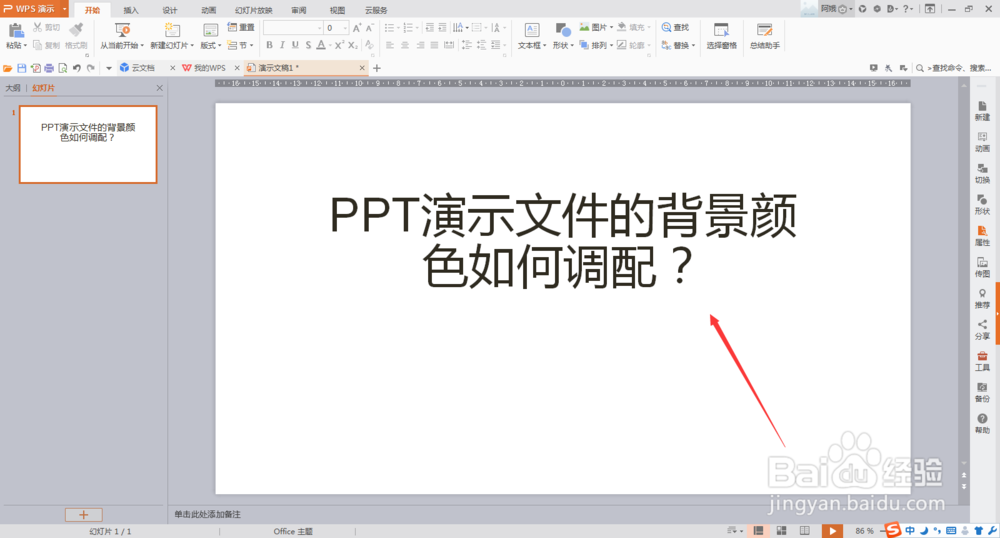Click the Save icon in quick access bar
Image resolution: width=1000 pixels, height=538 pixels.
[22, 68]
